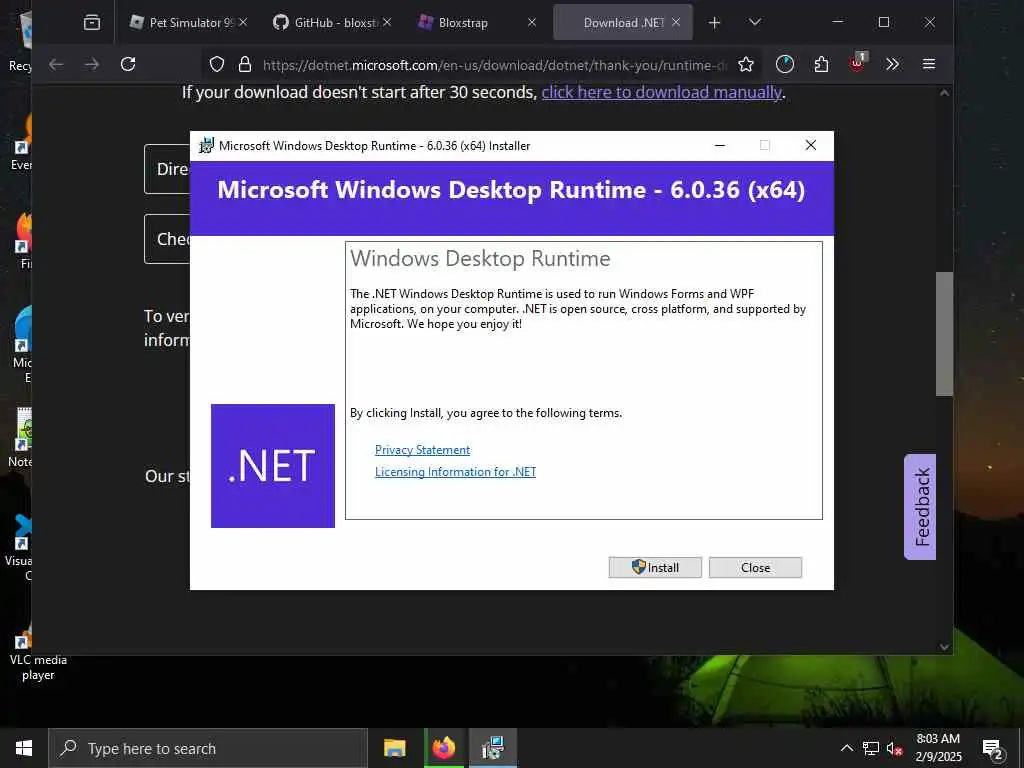Click the site padlock security icon
Viewport: 1024px width, 768px height.
click(x=245, y=64)
